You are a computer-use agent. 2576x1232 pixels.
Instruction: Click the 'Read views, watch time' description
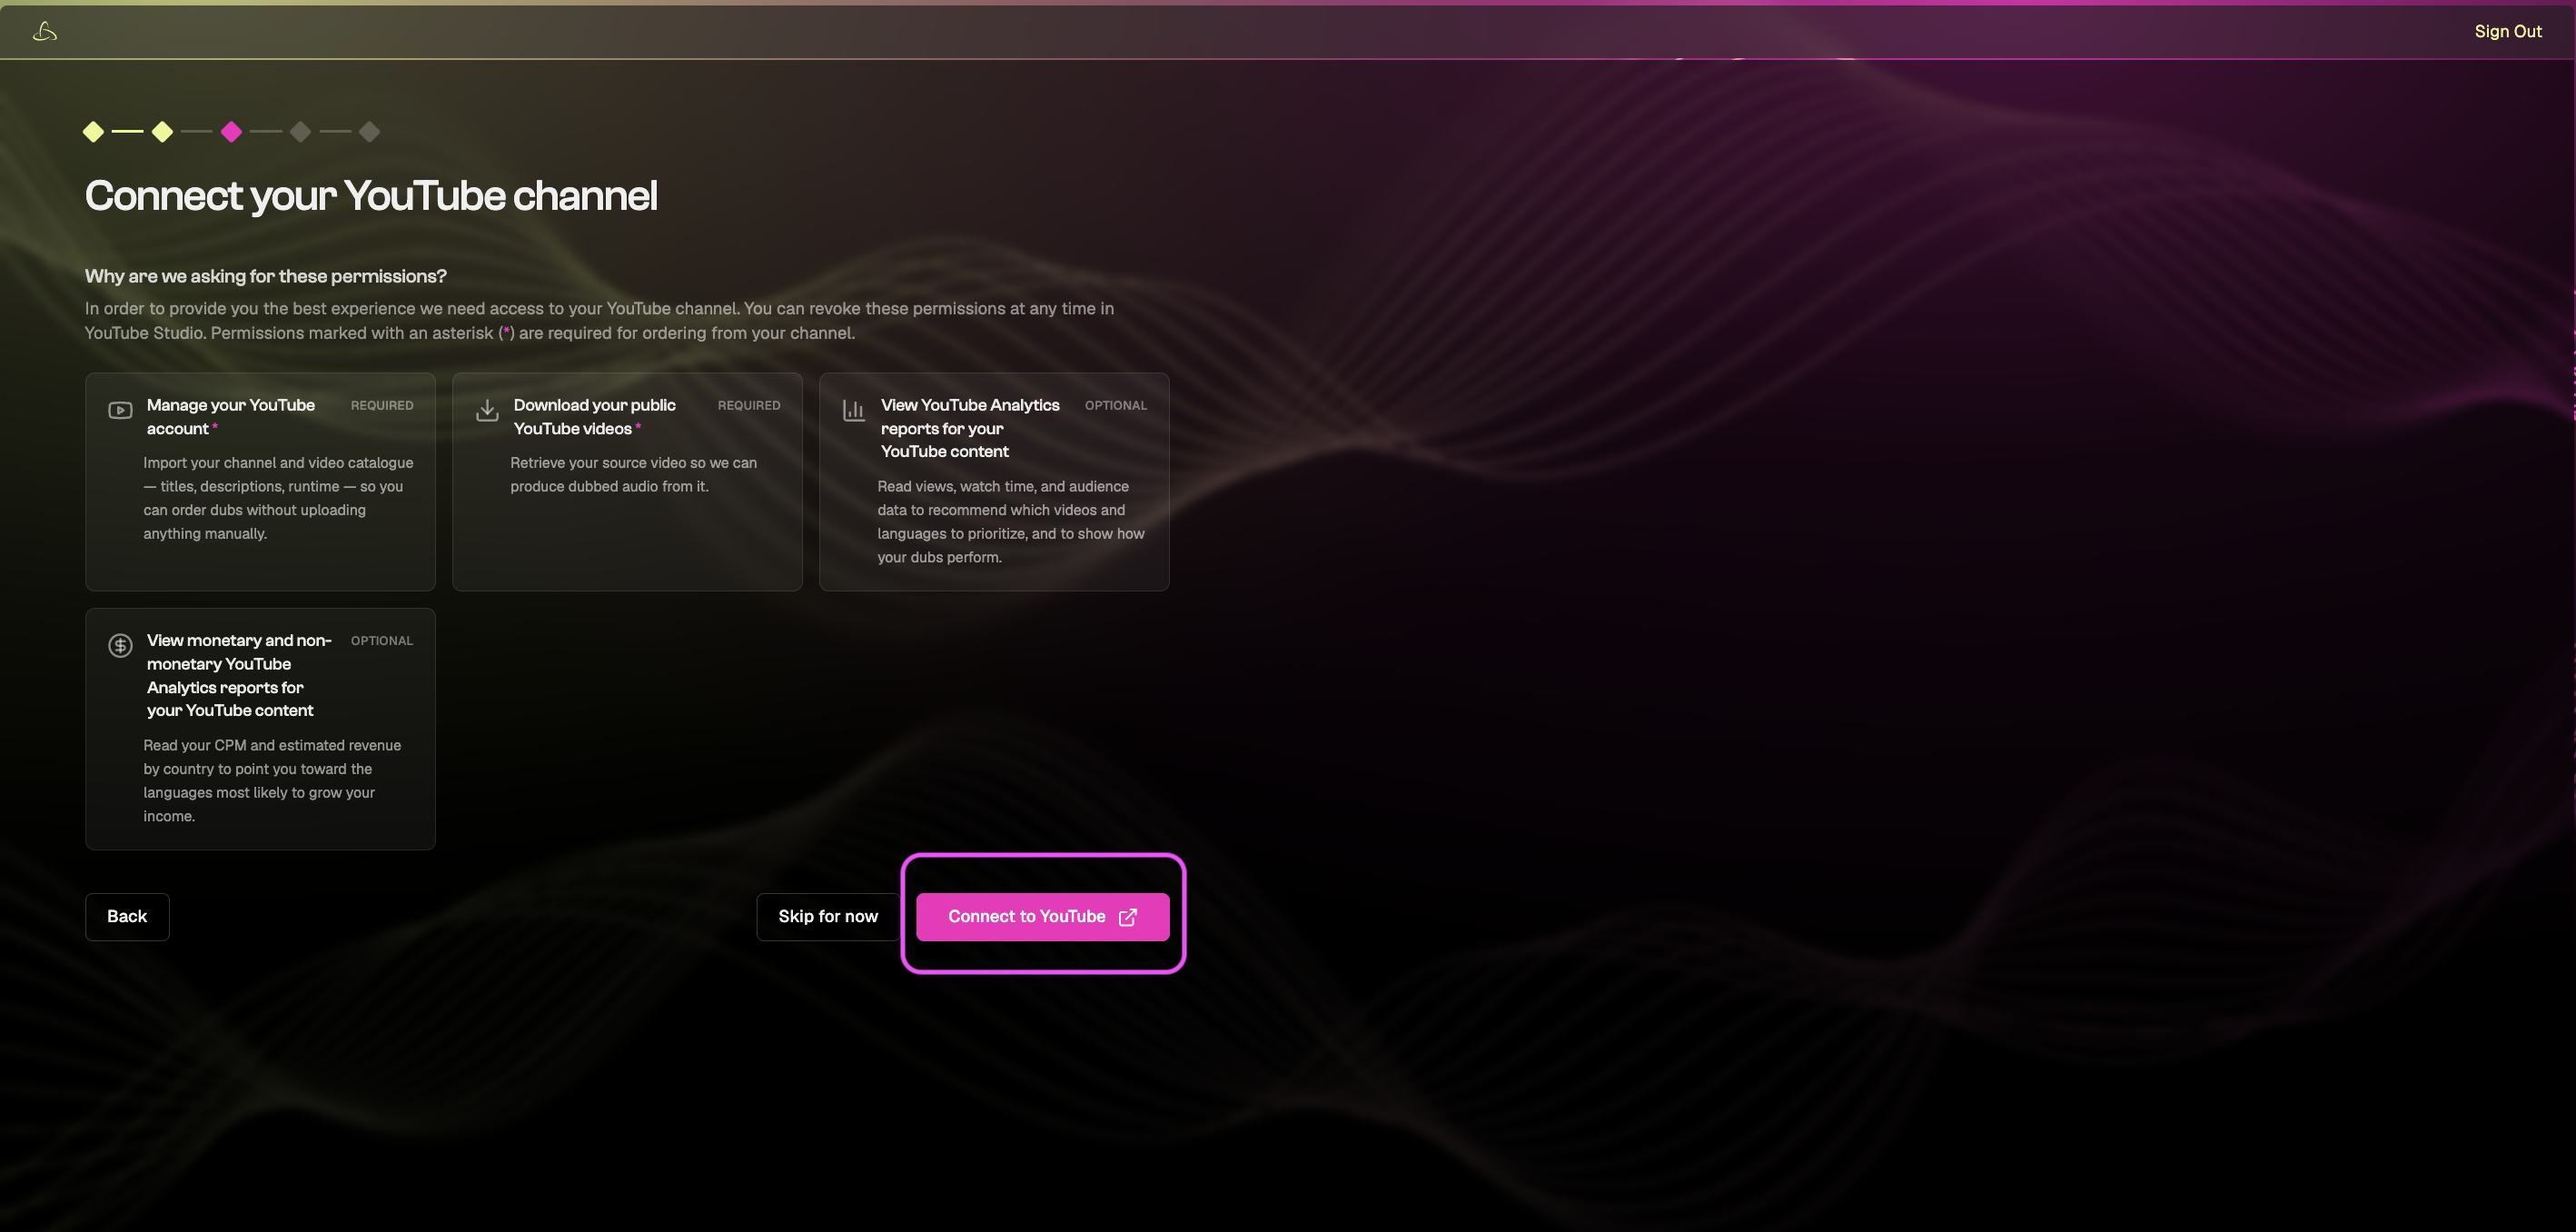(1011, 522)
